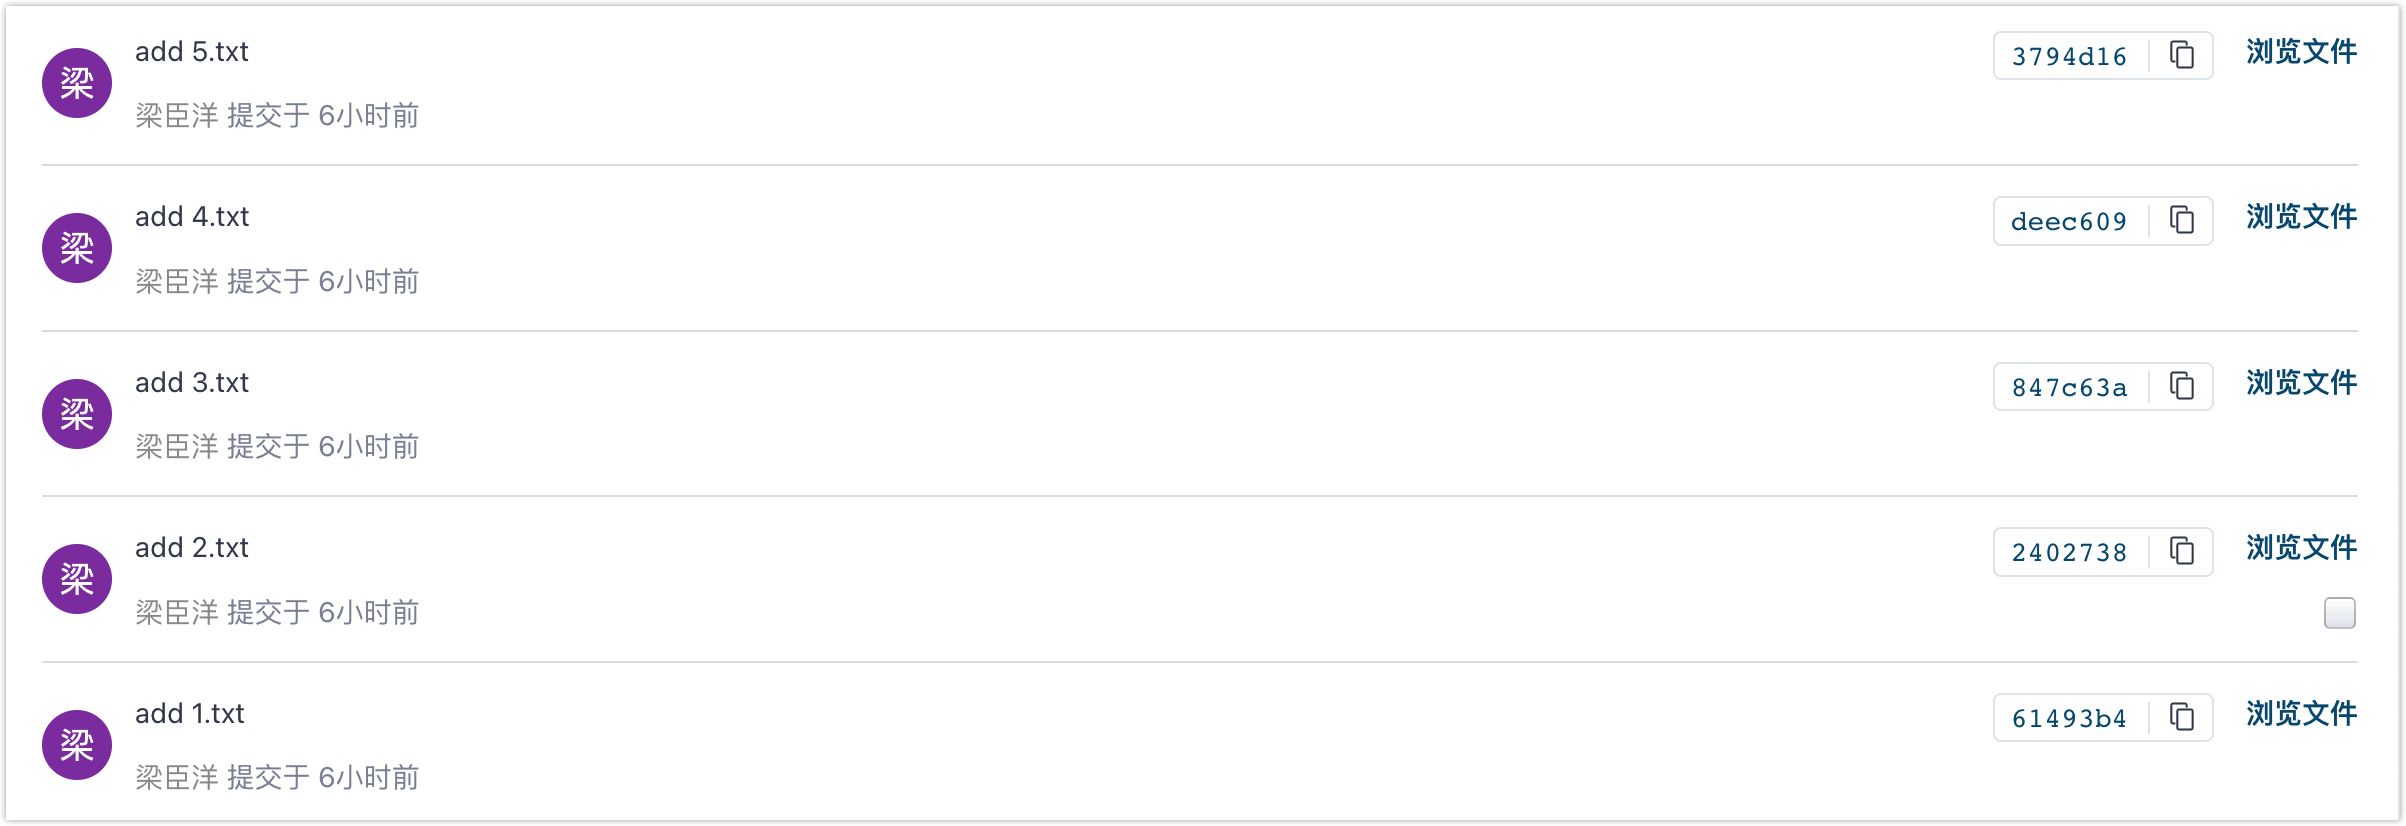Copy commit SHA 2402738

pyautogui.click(x=2182, y=551)
